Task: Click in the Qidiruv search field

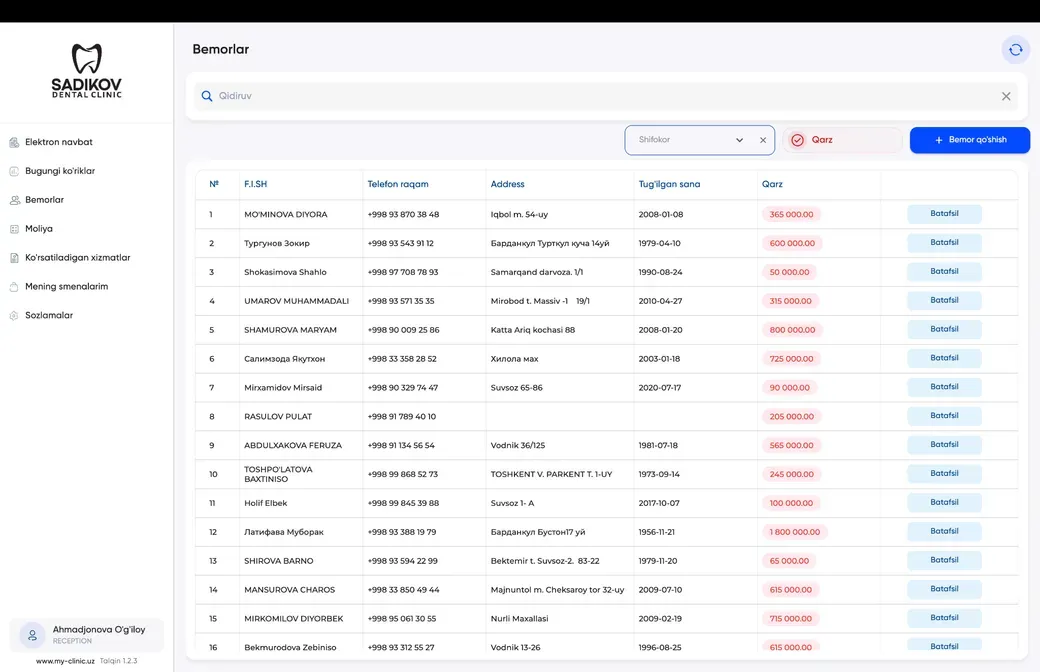Action: [x=607, y=96]
